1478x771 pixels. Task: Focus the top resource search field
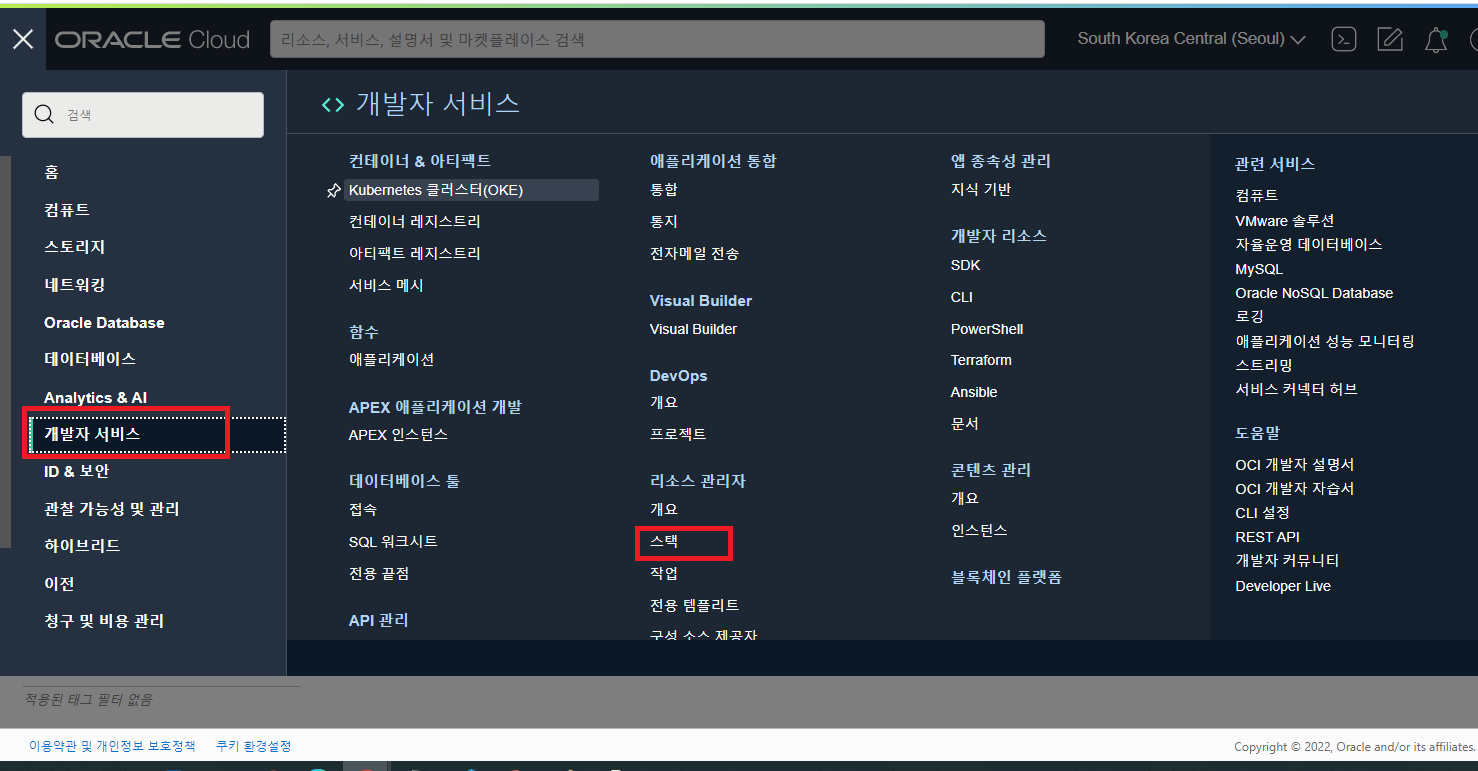tap(657, 39)
